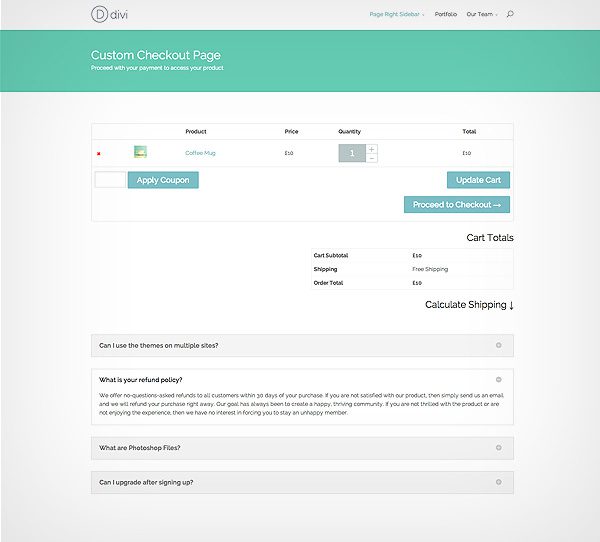Screen dimensions: 600x542
Task: Click the coupon code input field
Action: click(110, 180)
